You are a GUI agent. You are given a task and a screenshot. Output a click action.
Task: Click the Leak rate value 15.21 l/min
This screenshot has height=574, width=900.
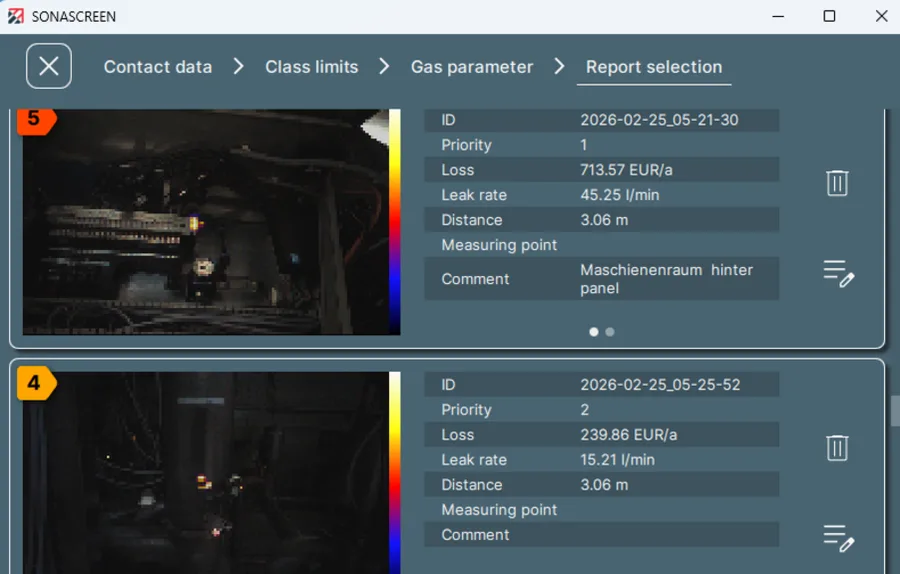617,460
